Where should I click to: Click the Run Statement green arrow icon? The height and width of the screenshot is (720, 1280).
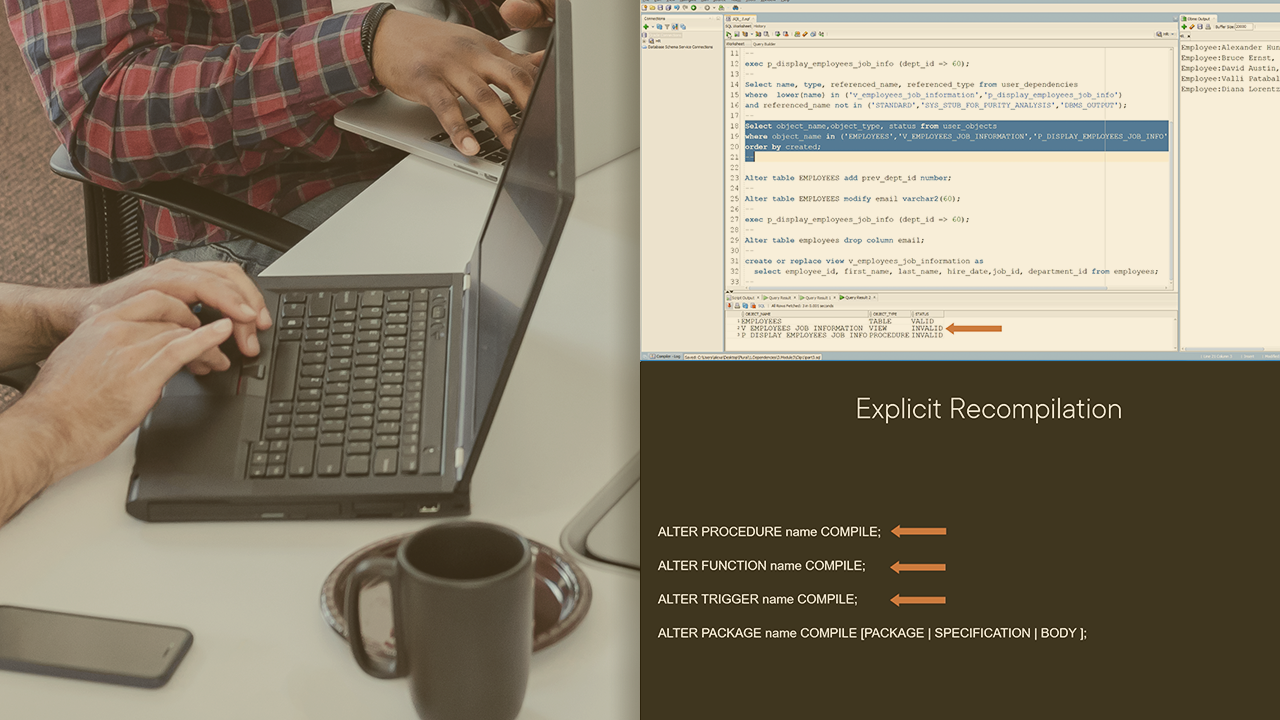(728, 34)
